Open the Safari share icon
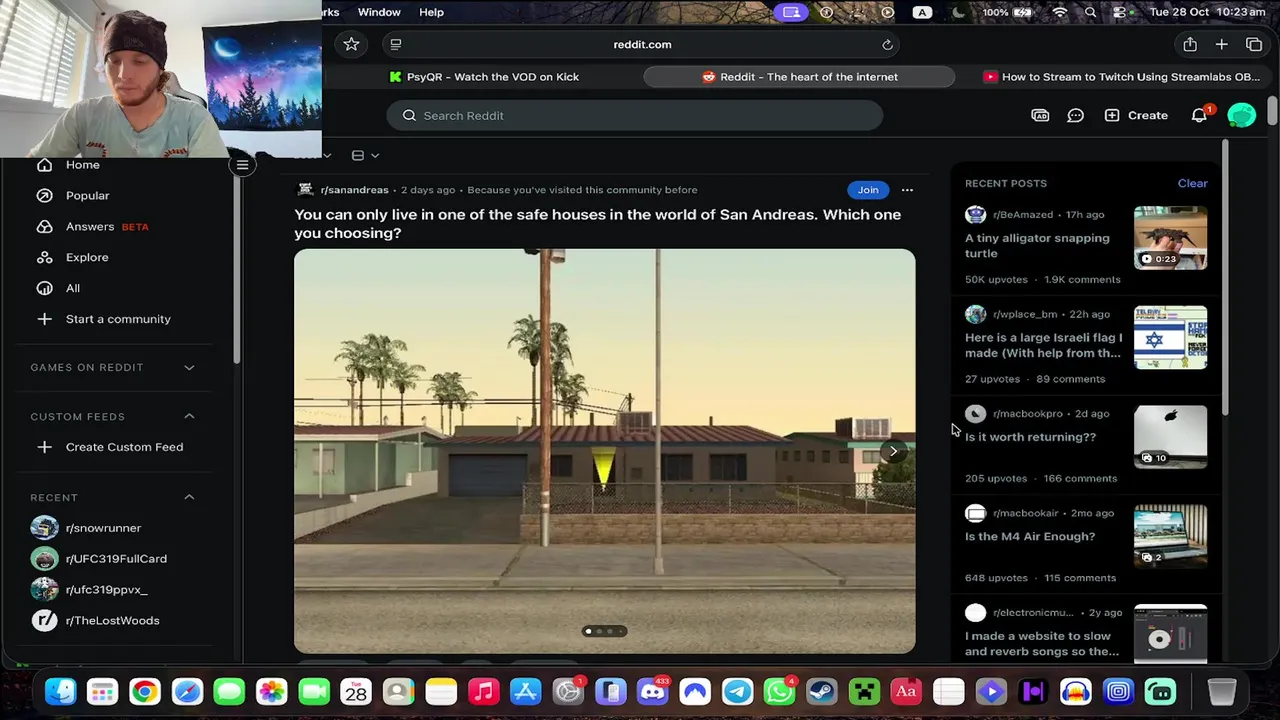The width and height of the screenshot is (1280, 720). pos(1189,44)
